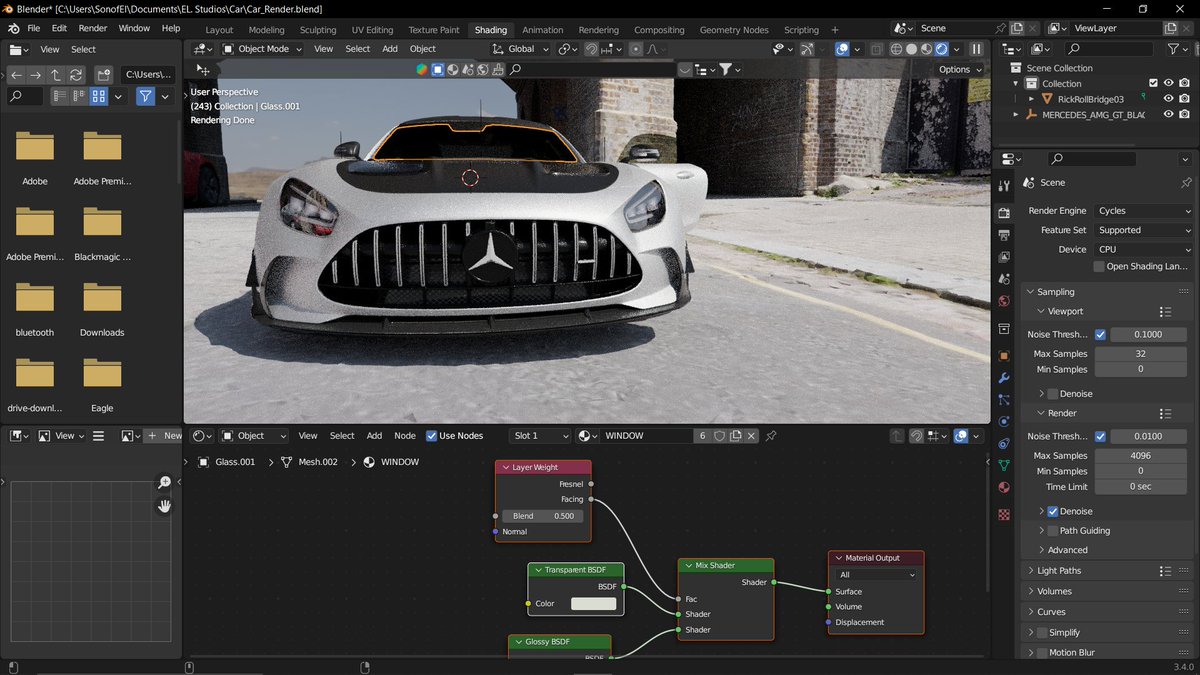Open Material Output All target dropdown
The width and height of the screenshot is (1200, 675).
pyautogui.click(x=877, y=575)
